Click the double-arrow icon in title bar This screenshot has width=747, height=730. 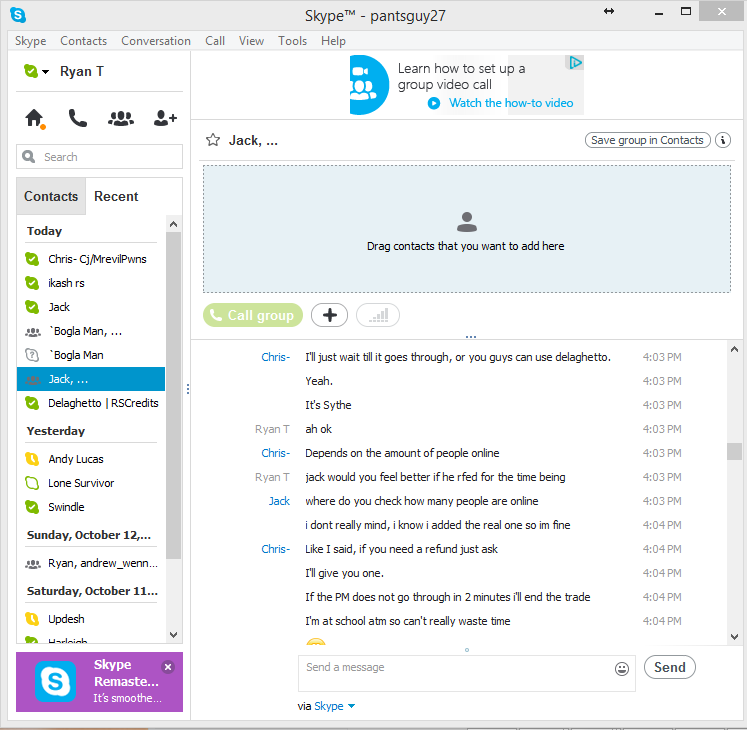point(609,11)
